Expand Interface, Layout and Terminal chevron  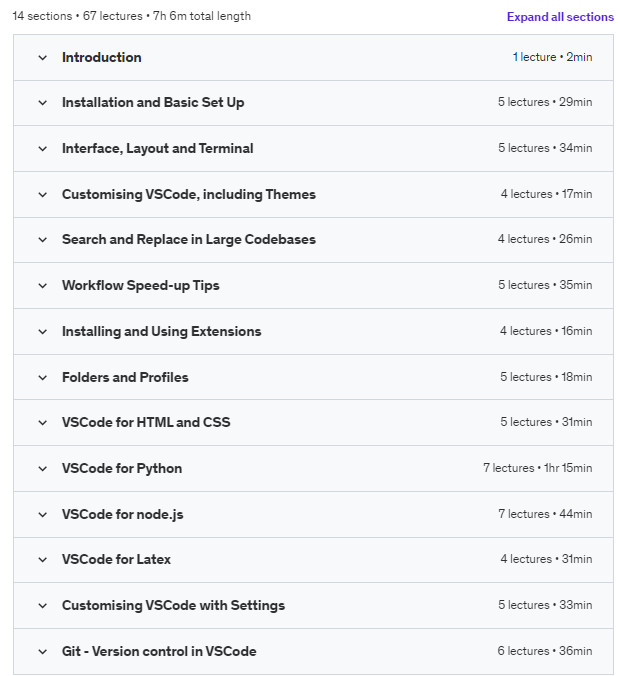pos(42,149)
